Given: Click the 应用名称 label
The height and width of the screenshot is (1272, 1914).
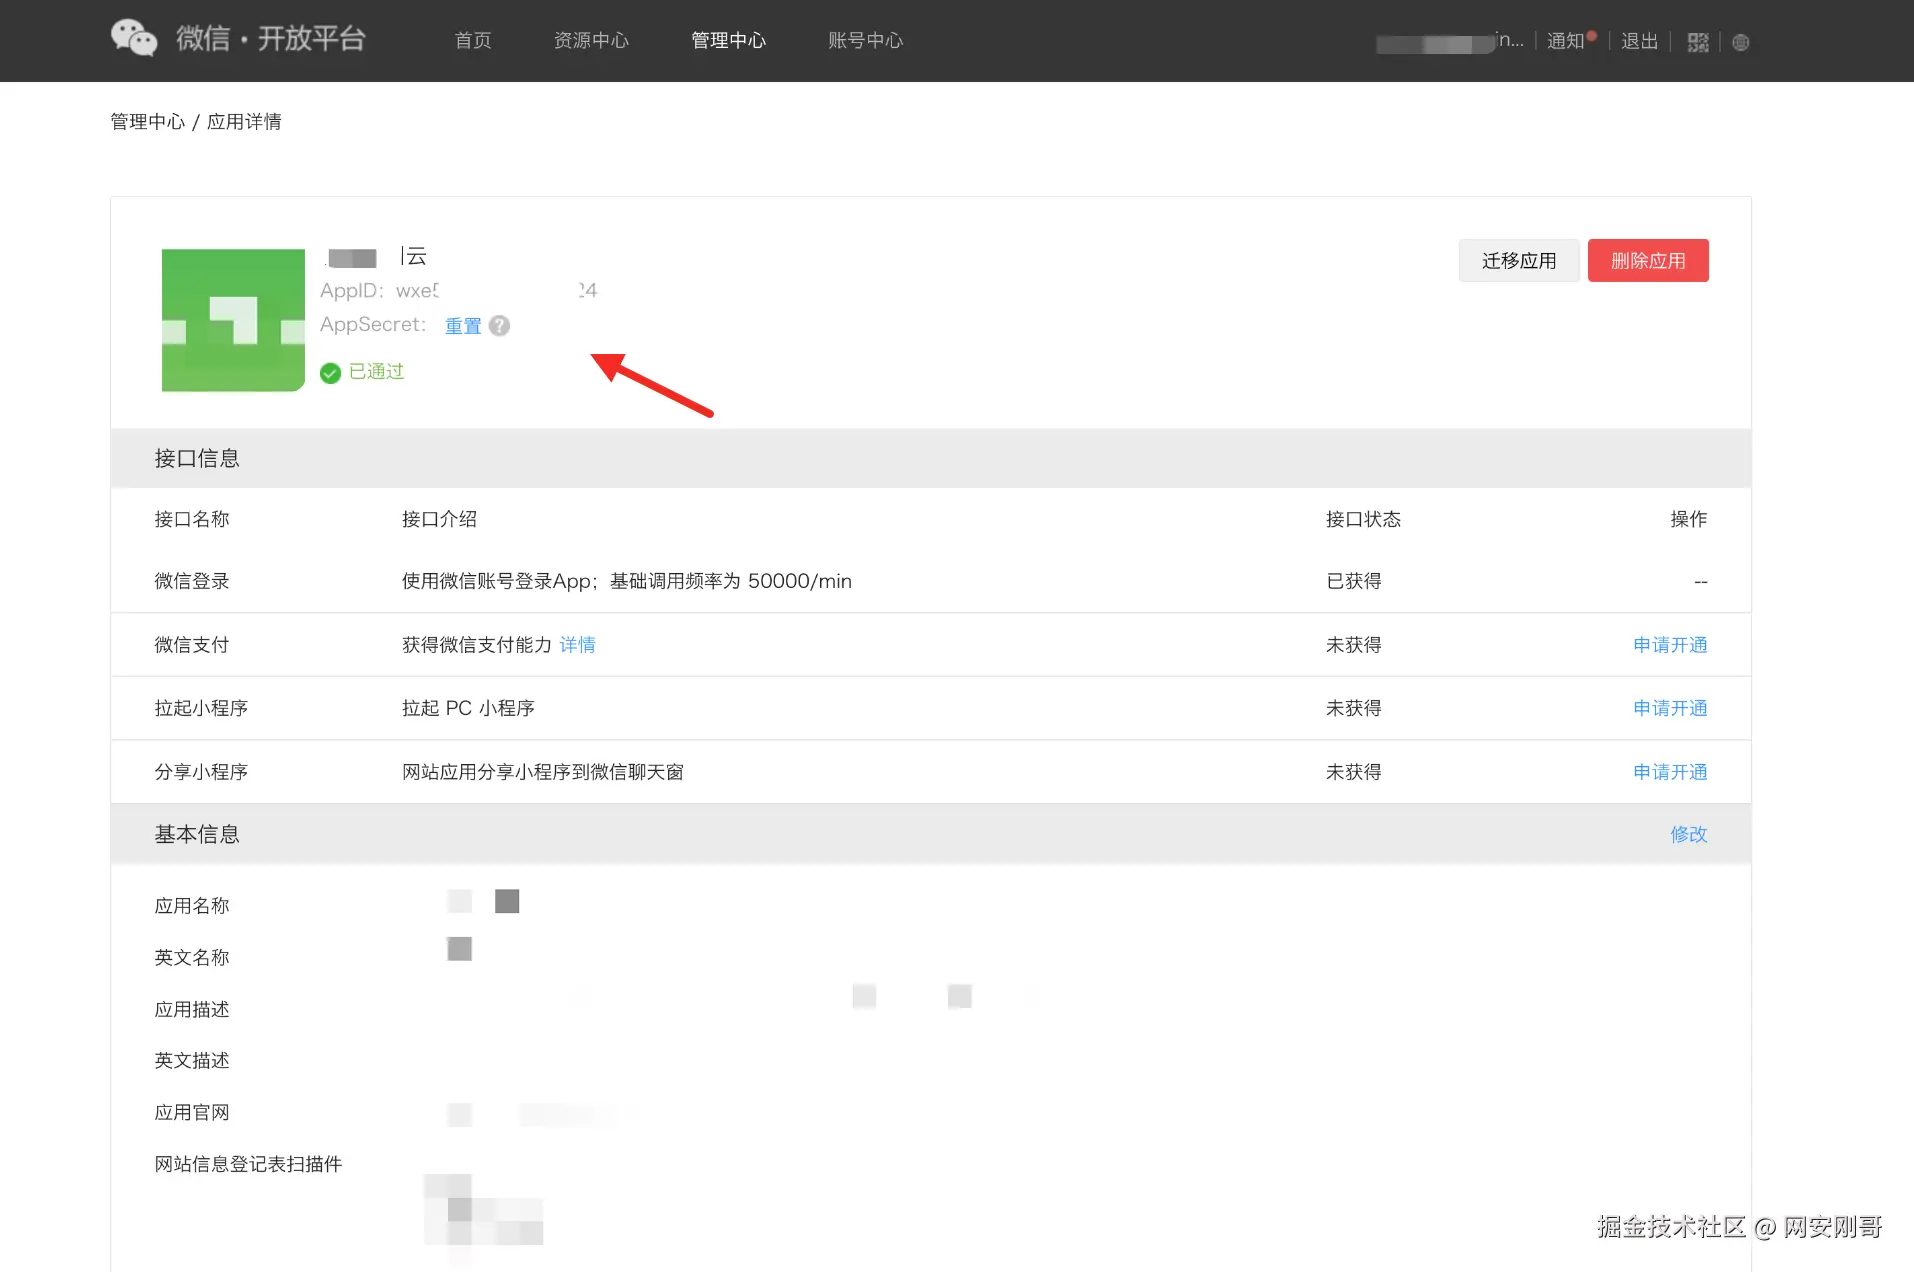Looking at the screenshot, I should coord(192,906).
